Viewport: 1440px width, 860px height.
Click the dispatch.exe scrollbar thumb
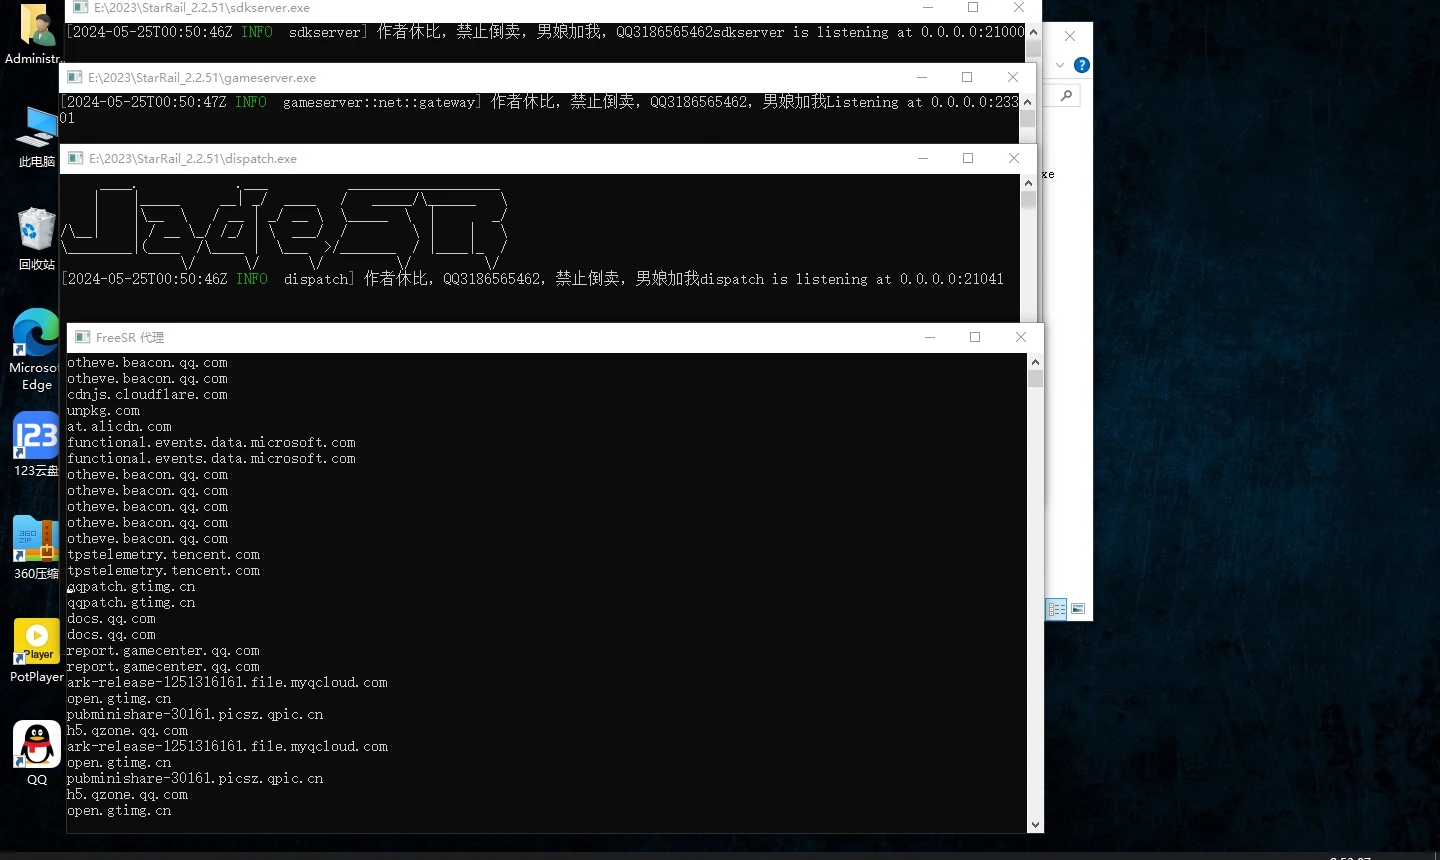pos(1028,199)
